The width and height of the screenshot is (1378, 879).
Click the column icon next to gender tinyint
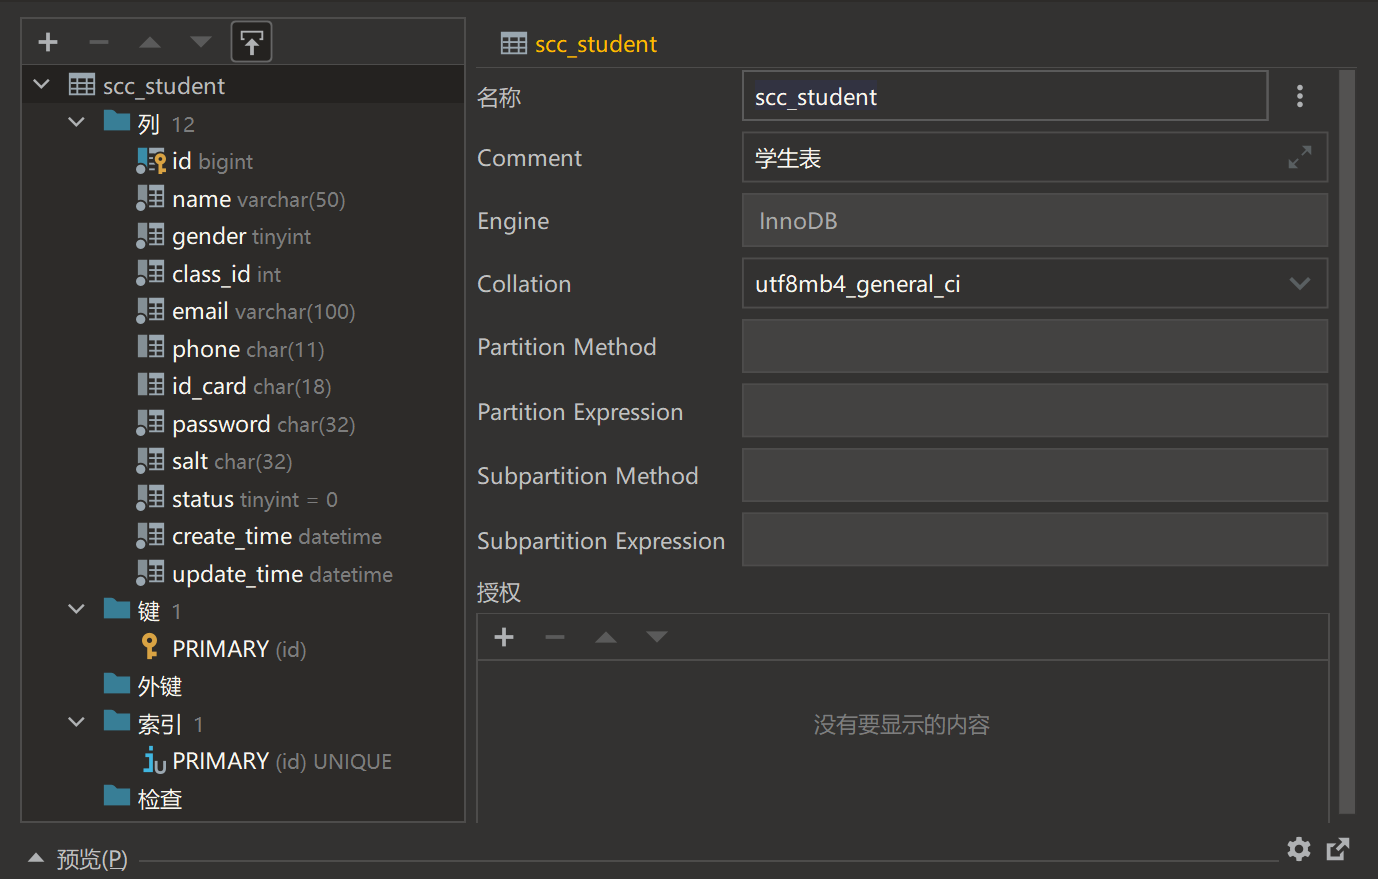pyautogui.click(x=151, y=235)
